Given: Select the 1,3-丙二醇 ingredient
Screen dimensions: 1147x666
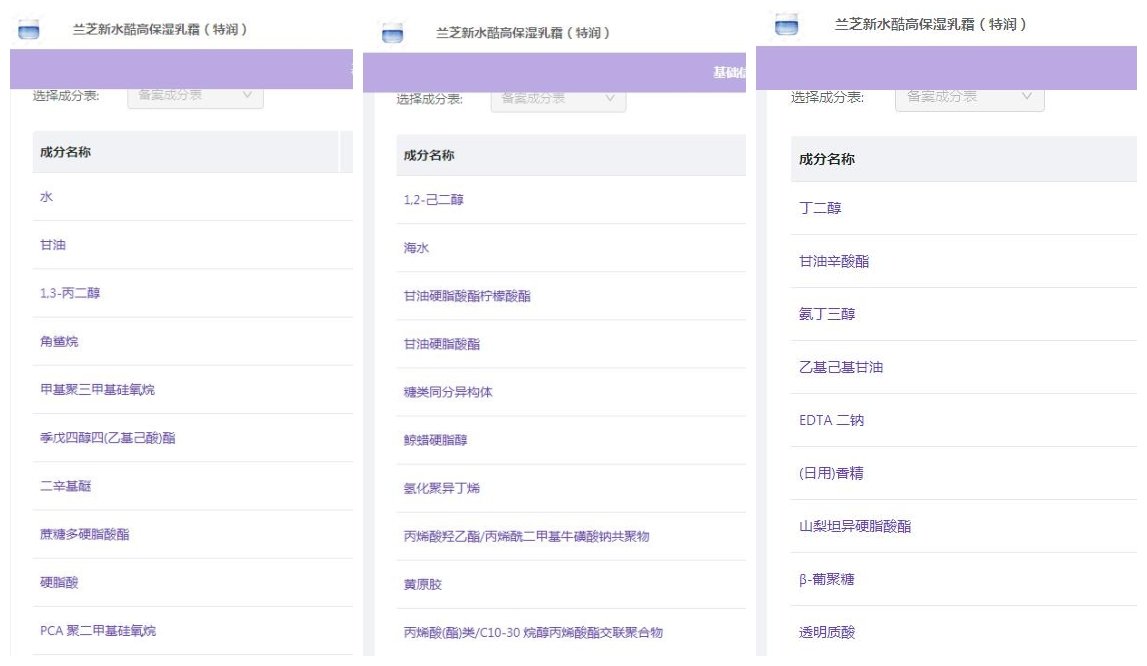Looking at the screenshot, I should [x=70, y=293].
